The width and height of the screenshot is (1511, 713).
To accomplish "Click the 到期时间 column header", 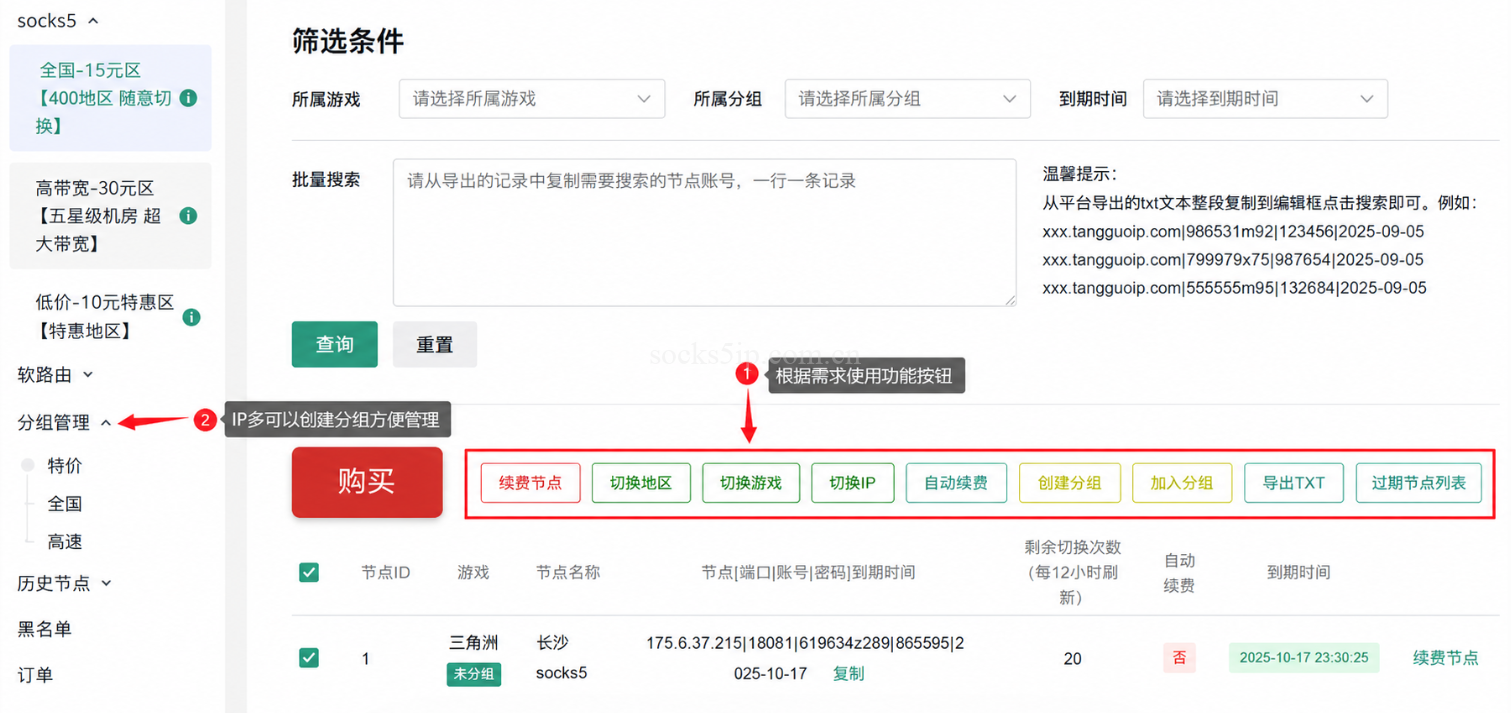I will pyautogui.click(x=1299, y=573).
